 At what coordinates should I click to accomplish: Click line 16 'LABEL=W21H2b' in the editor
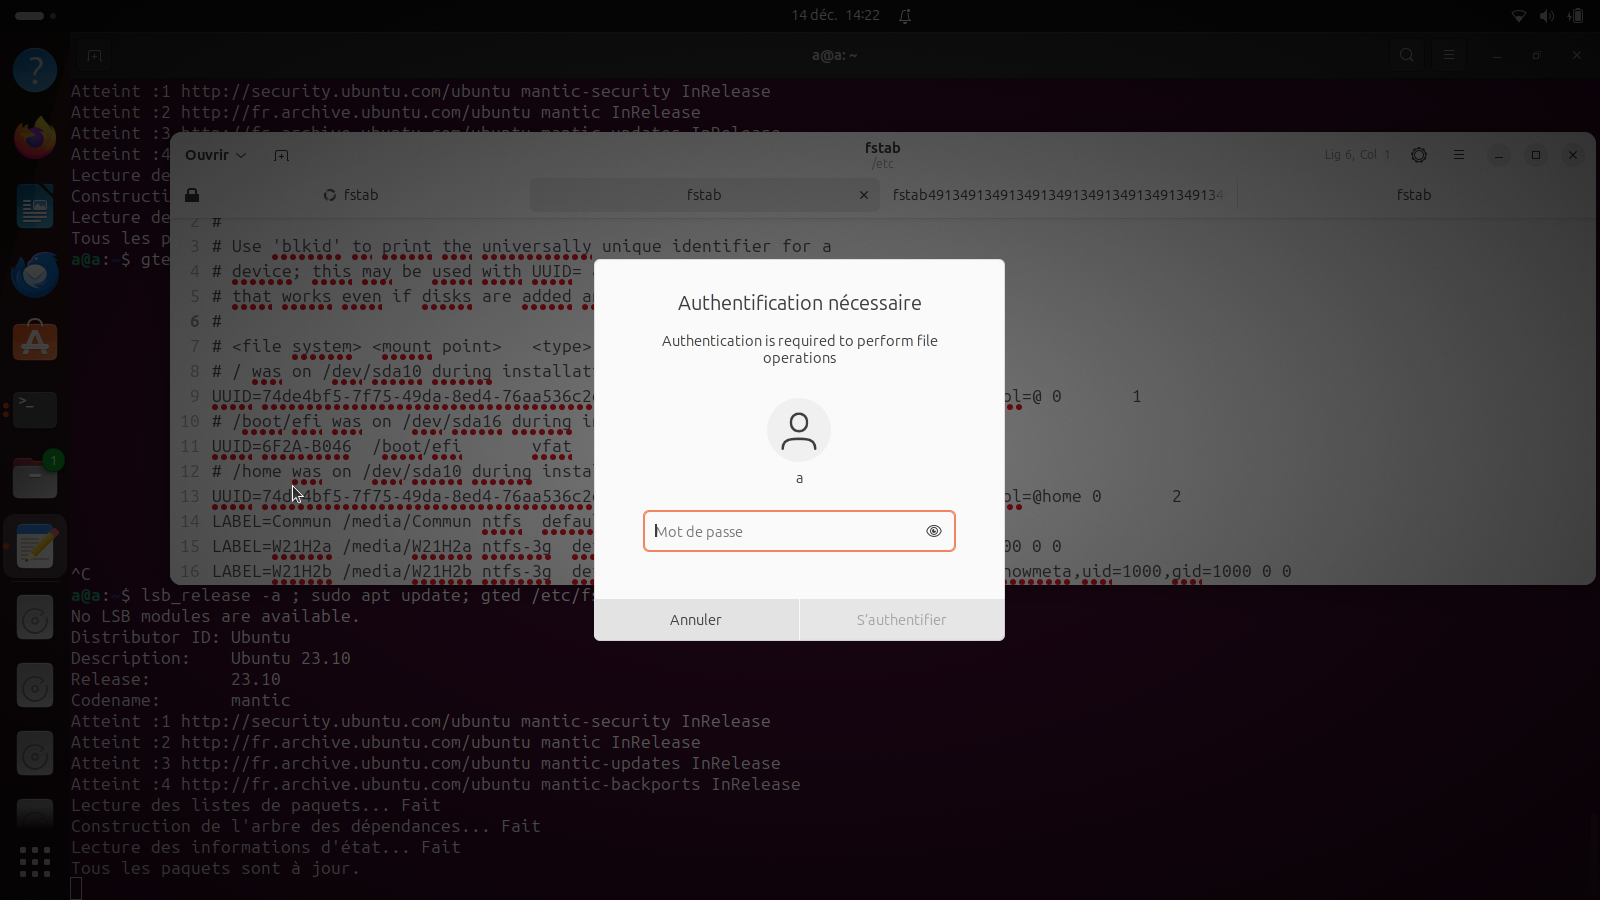tap(271, 571)
